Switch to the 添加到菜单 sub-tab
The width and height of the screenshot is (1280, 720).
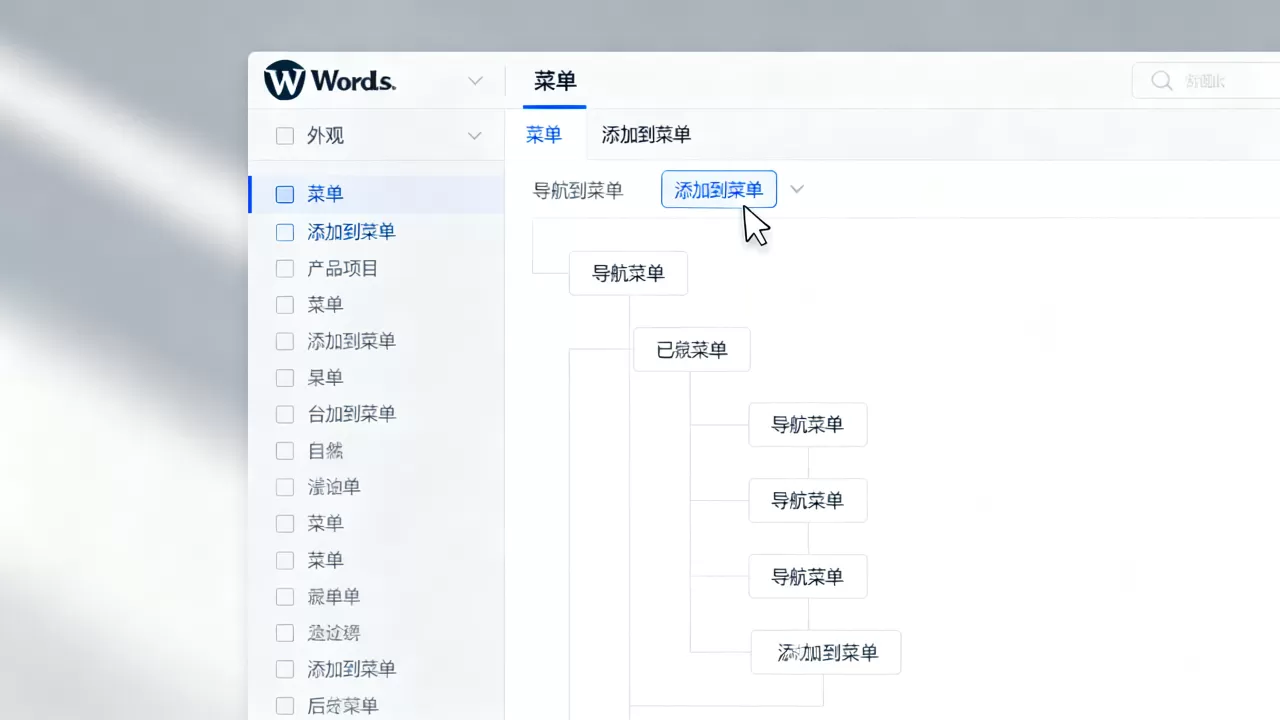point(646,135)
